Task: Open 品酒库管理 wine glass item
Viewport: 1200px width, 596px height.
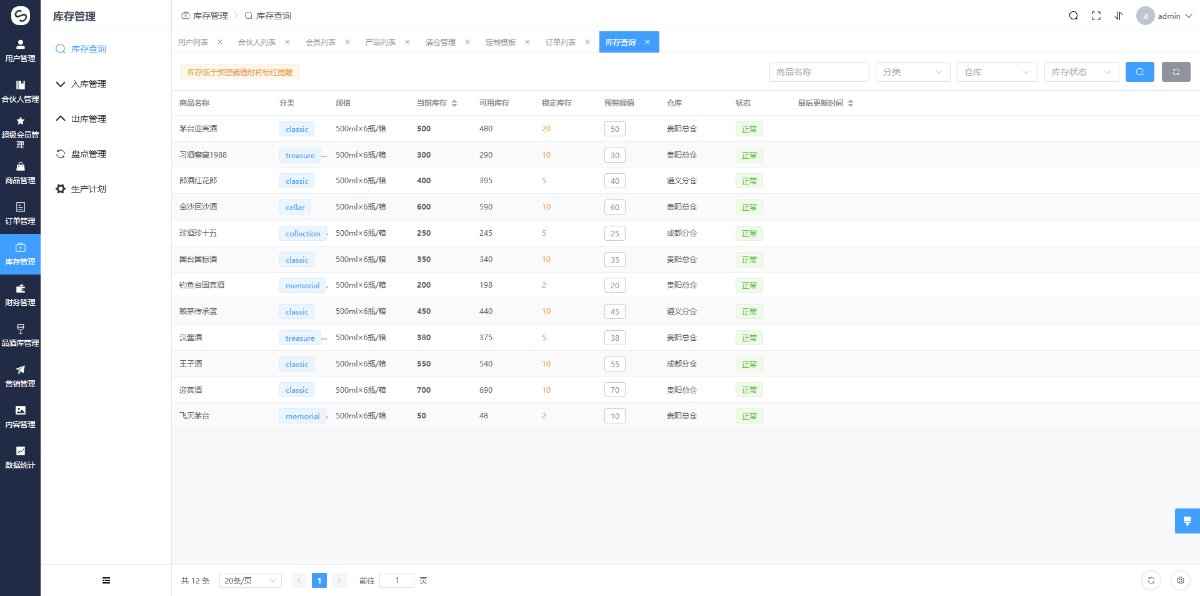Action: tap(20, 336)
